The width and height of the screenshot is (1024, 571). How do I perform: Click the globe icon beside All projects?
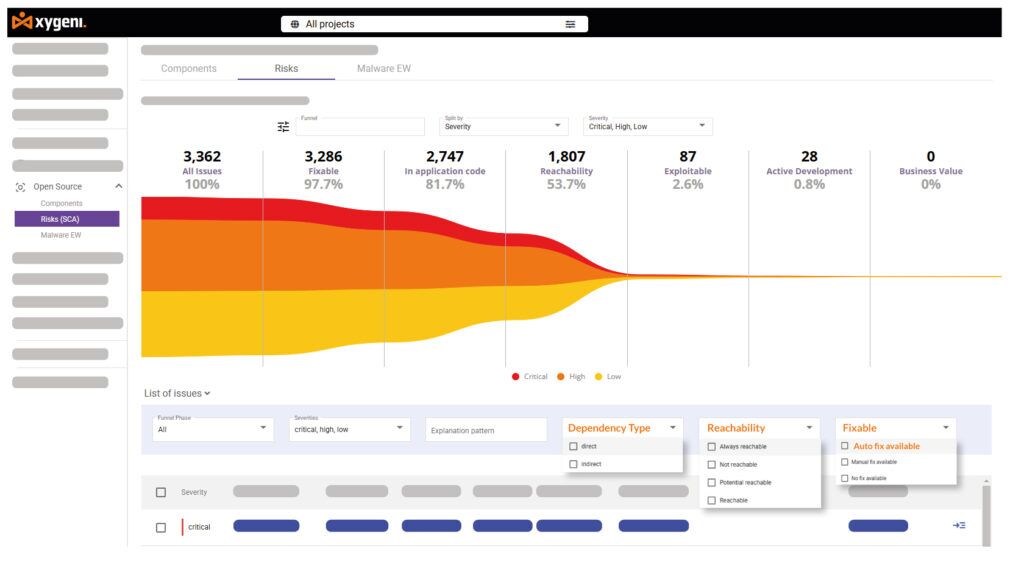[295, 24]
